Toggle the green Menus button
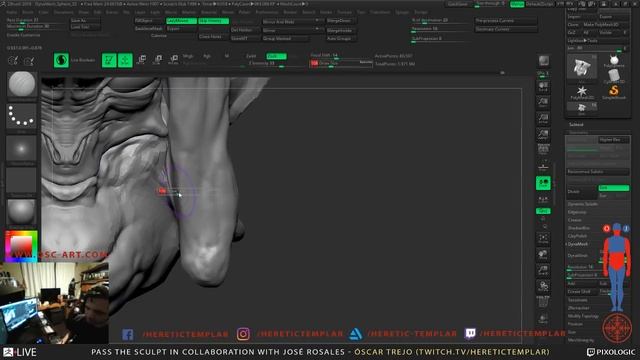640x360 pixels. tap(517, 4)
